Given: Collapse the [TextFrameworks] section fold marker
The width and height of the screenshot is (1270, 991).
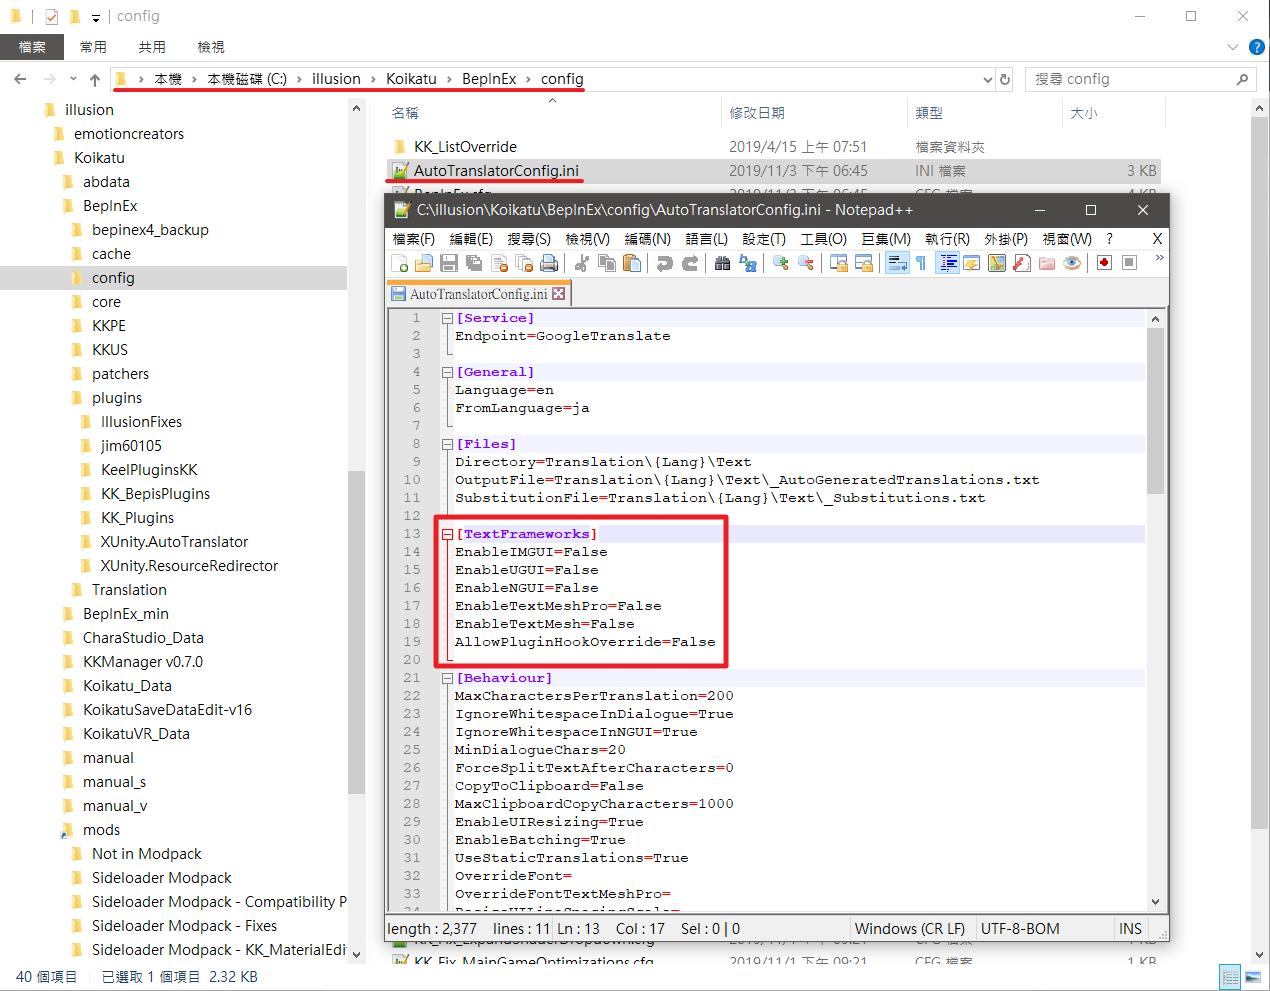Looking at the screenshot, I should pos(447,534).
